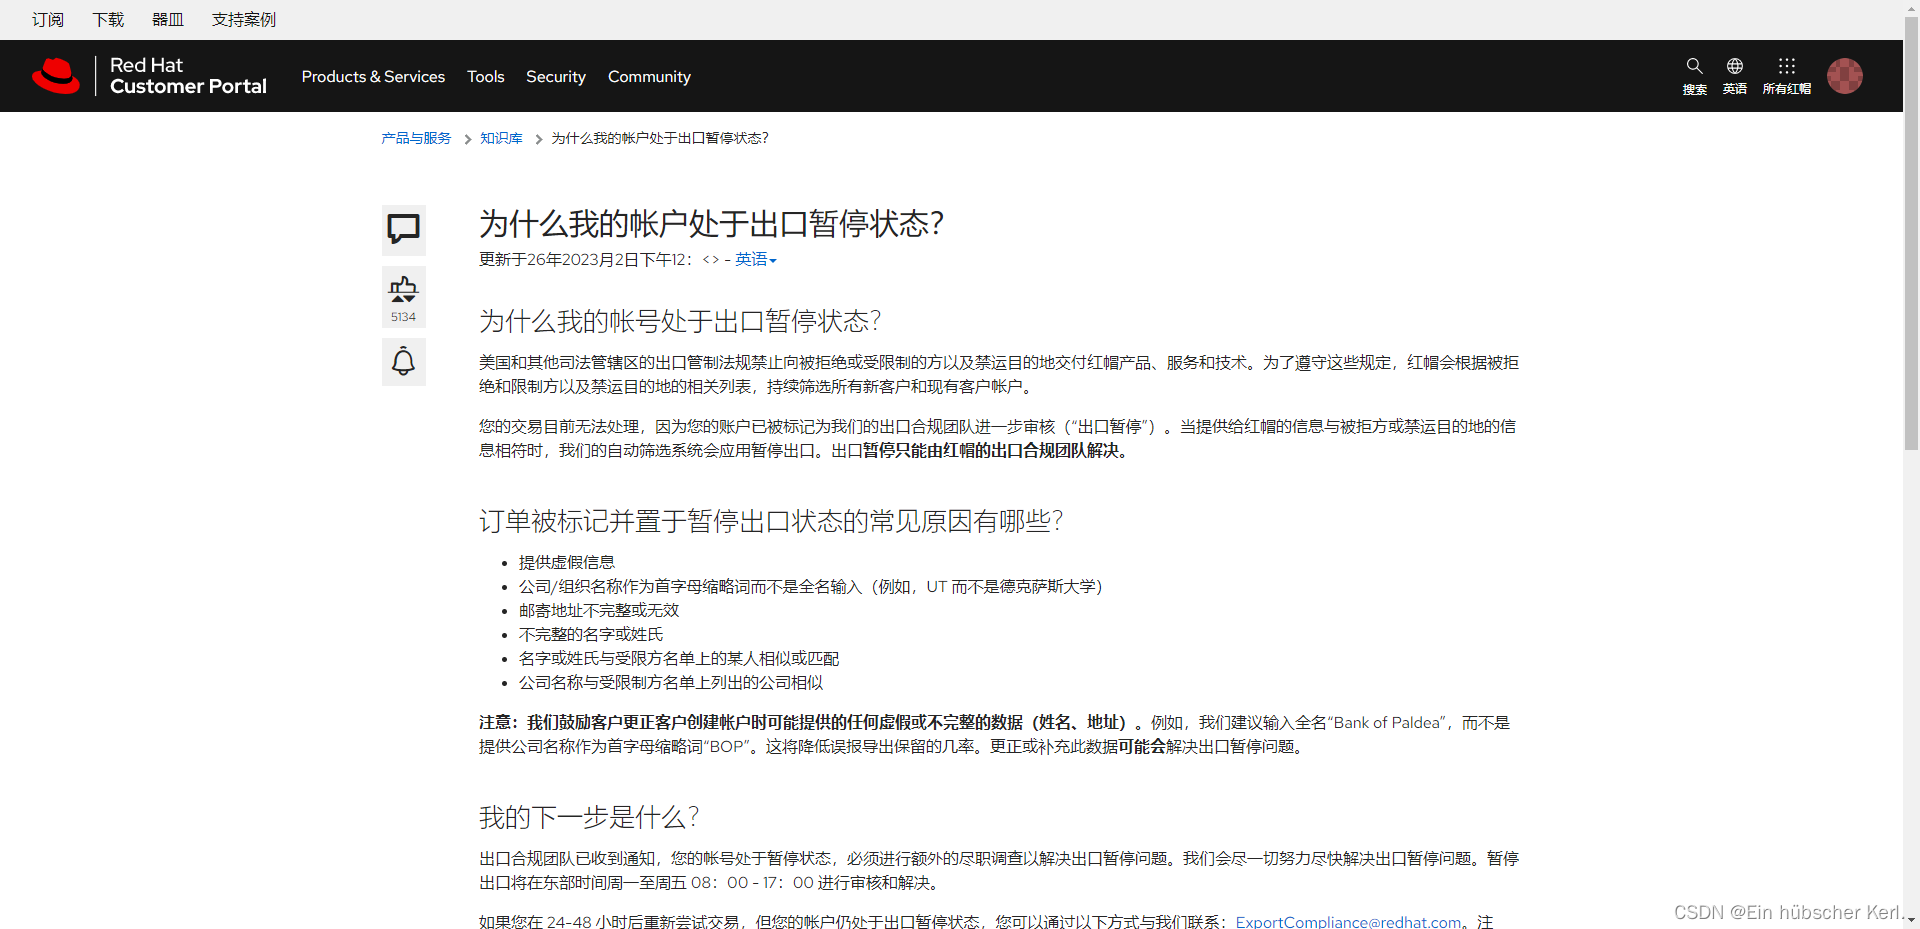Open the Security menu
1920x929 pixels.
pyautogui.click(x=556, y=76)
